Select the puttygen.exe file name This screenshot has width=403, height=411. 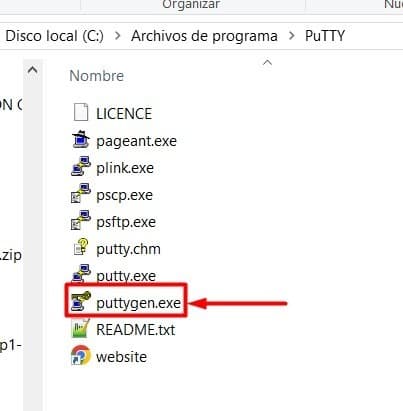138,303
